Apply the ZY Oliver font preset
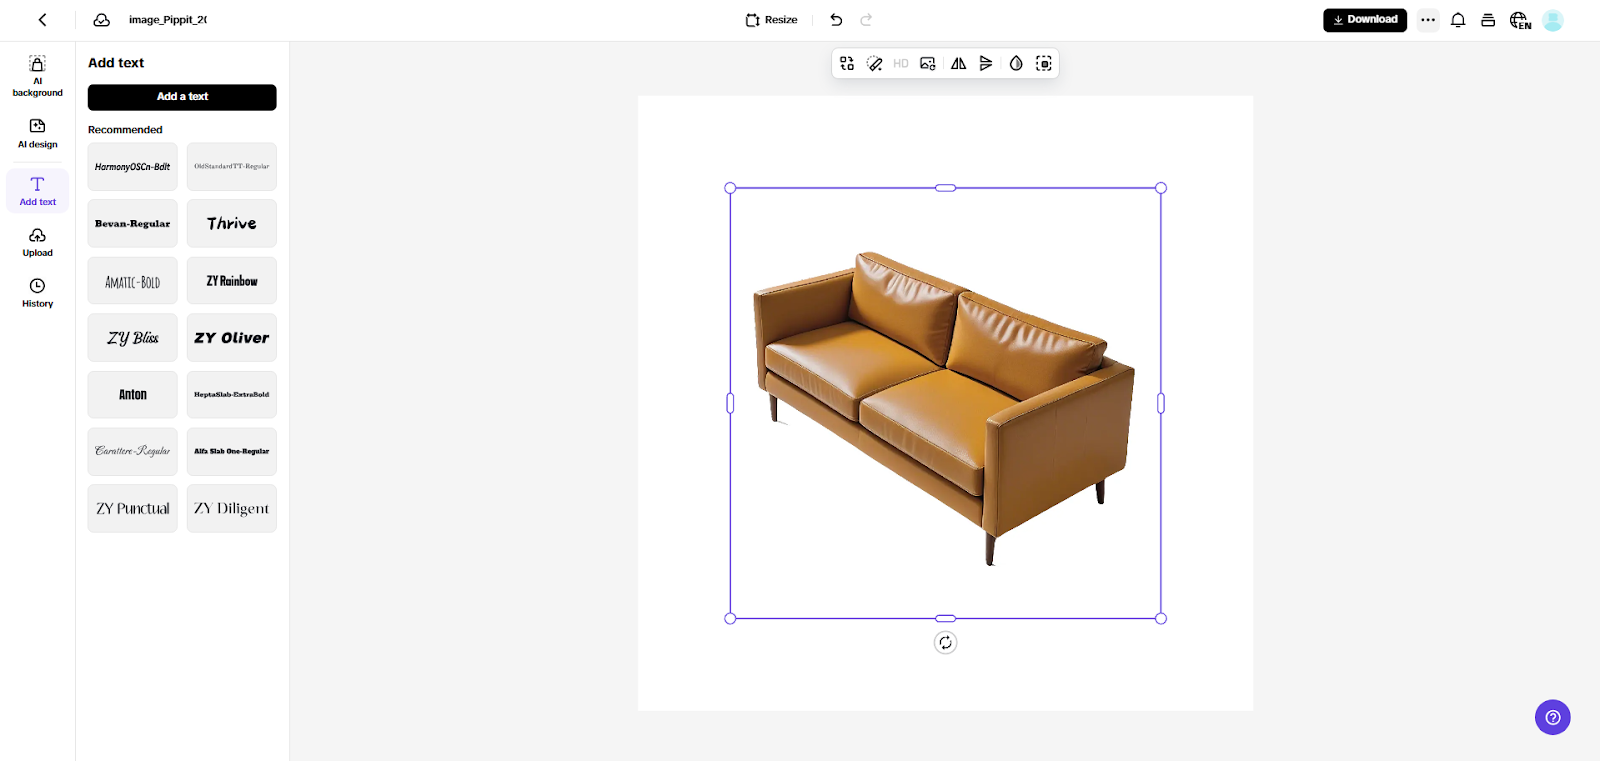 (x=232, y=338)
